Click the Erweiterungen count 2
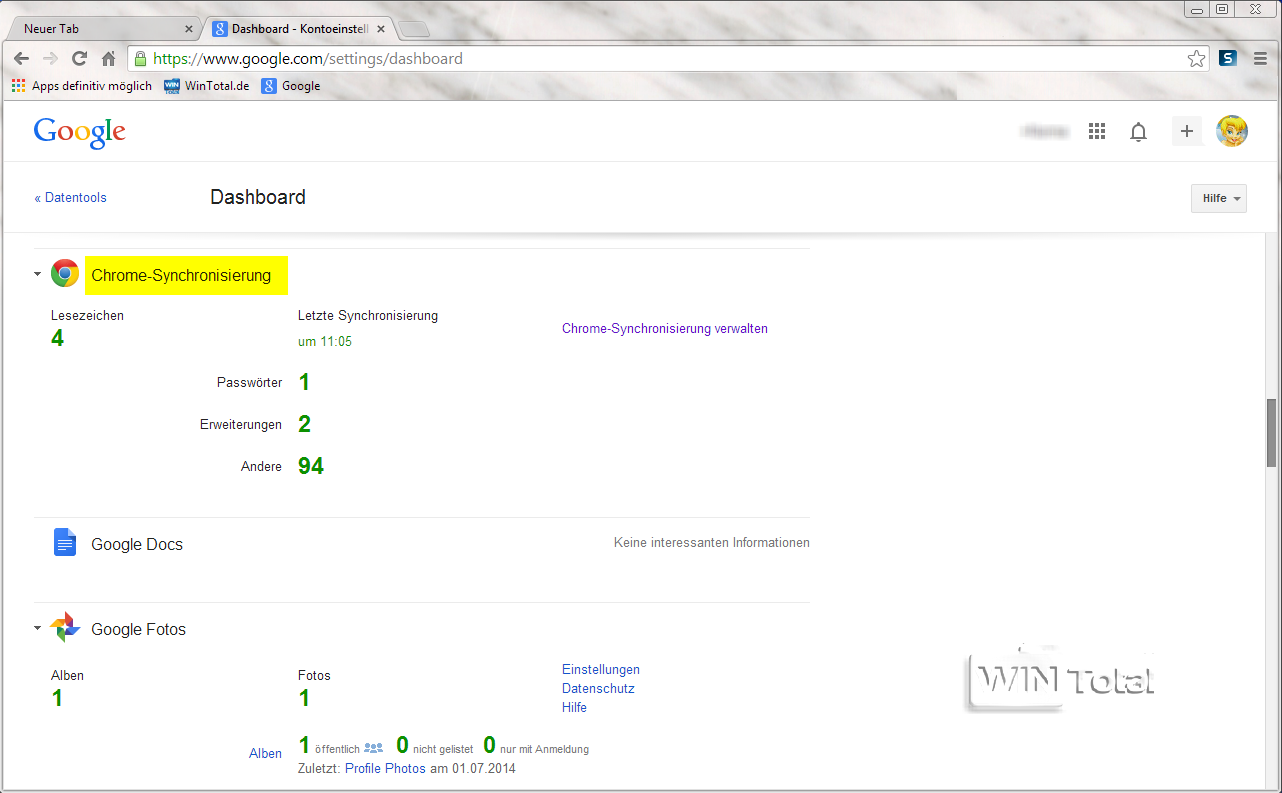Screen dimensions: 1282x793 304,424
